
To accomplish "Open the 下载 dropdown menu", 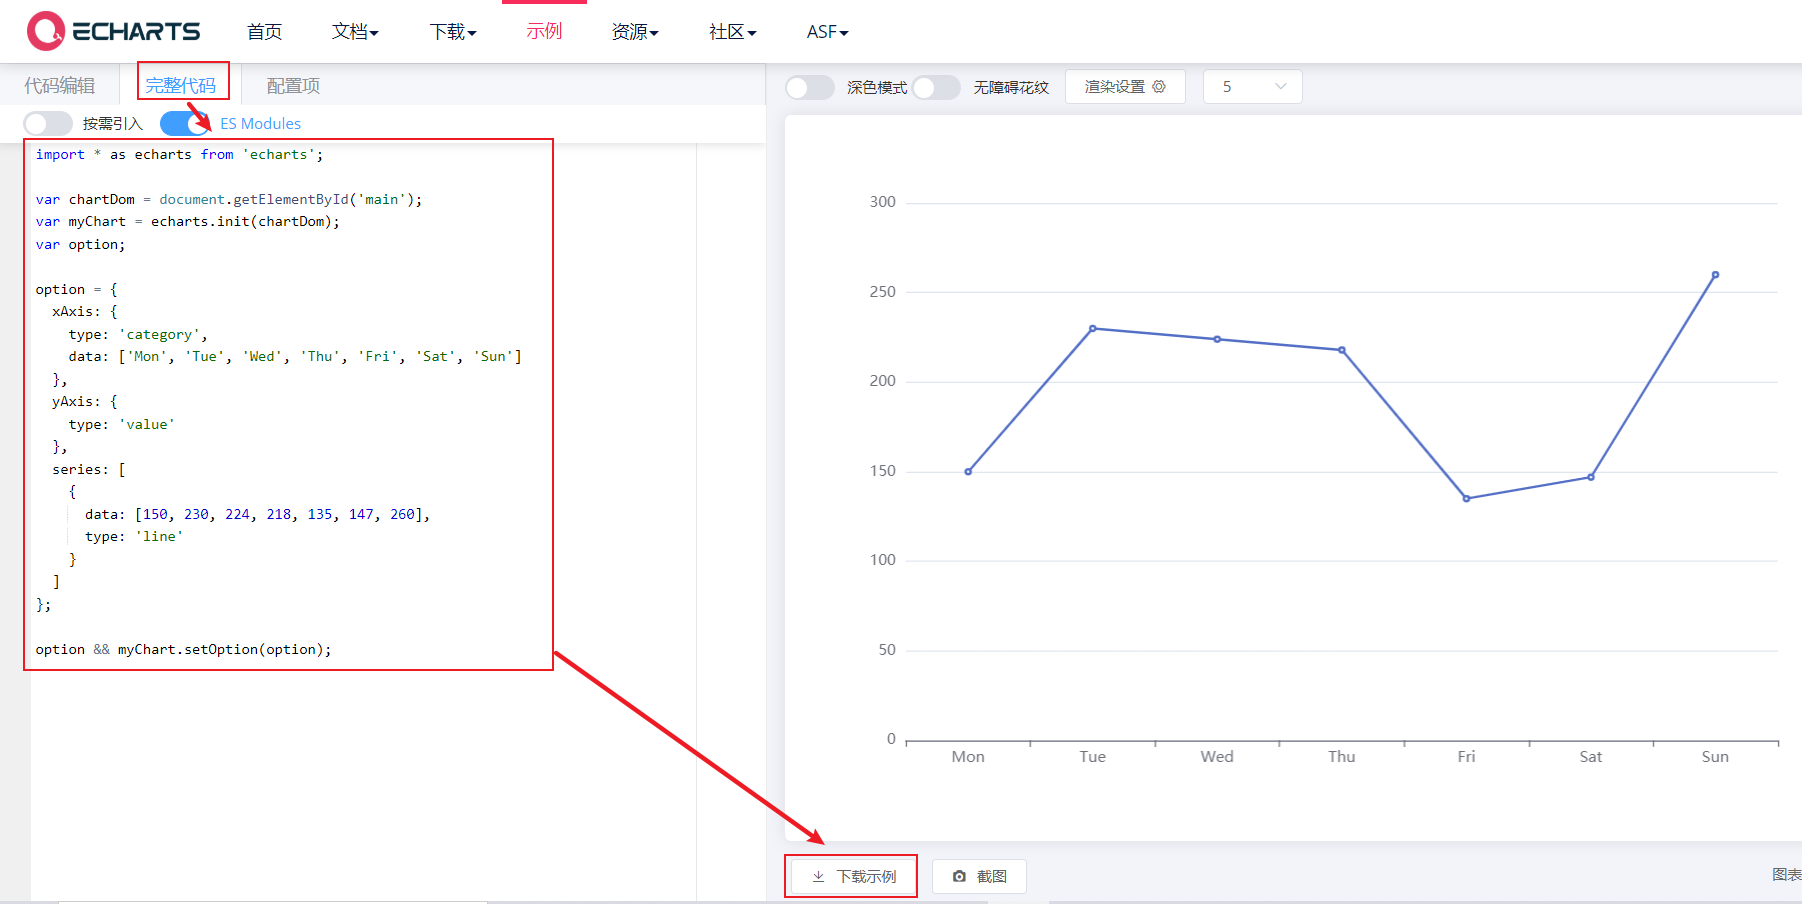I will (452, 31).
